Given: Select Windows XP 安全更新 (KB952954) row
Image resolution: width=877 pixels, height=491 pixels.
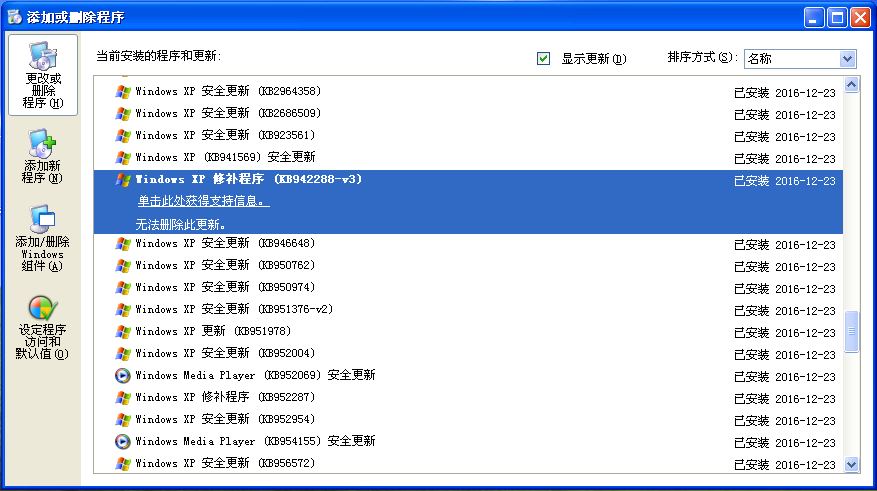Looking at the screenshot, I should (468, 419).
